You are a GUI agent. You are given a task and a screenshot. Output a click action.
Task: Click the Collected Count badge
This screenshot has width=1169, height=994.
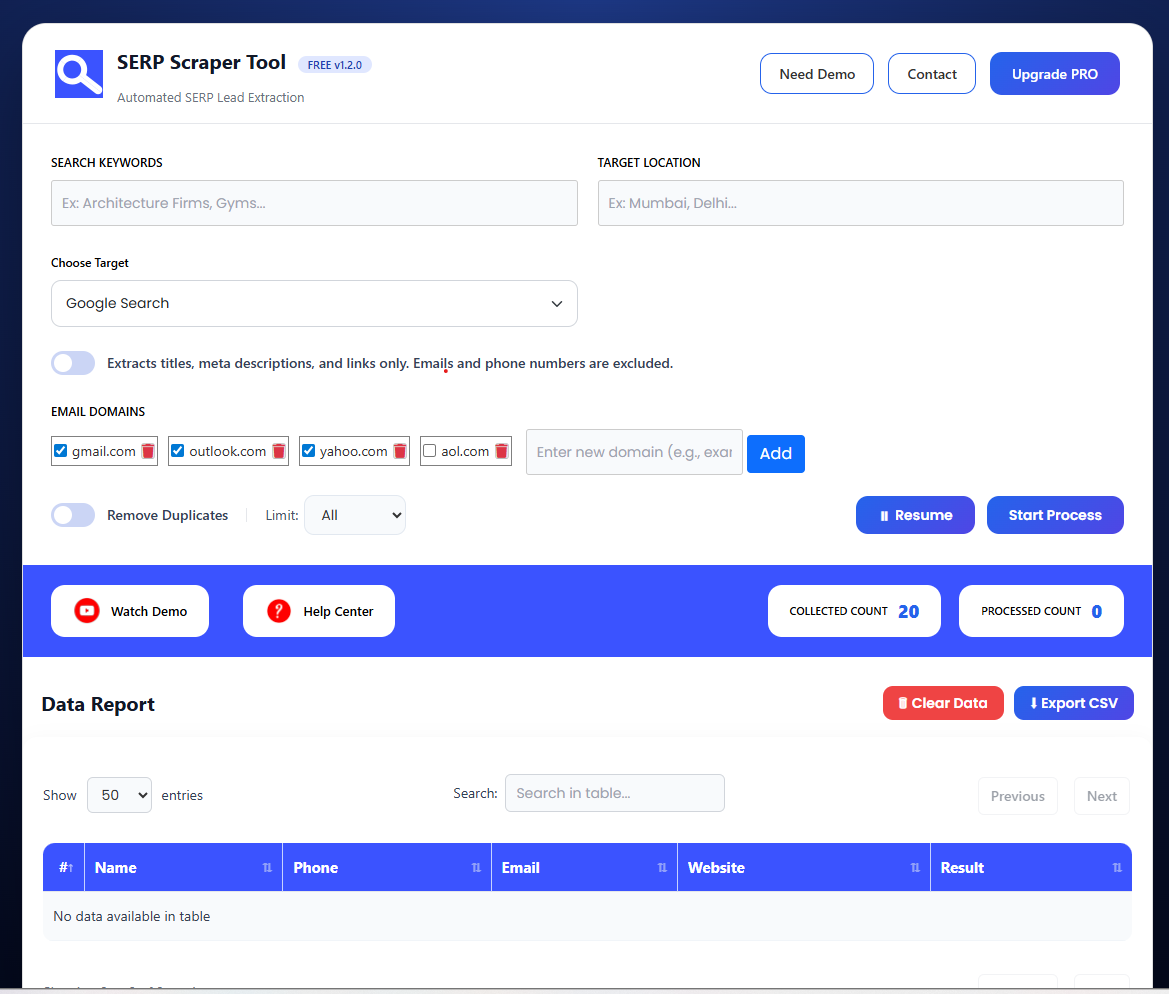click(x=853, y=610)
